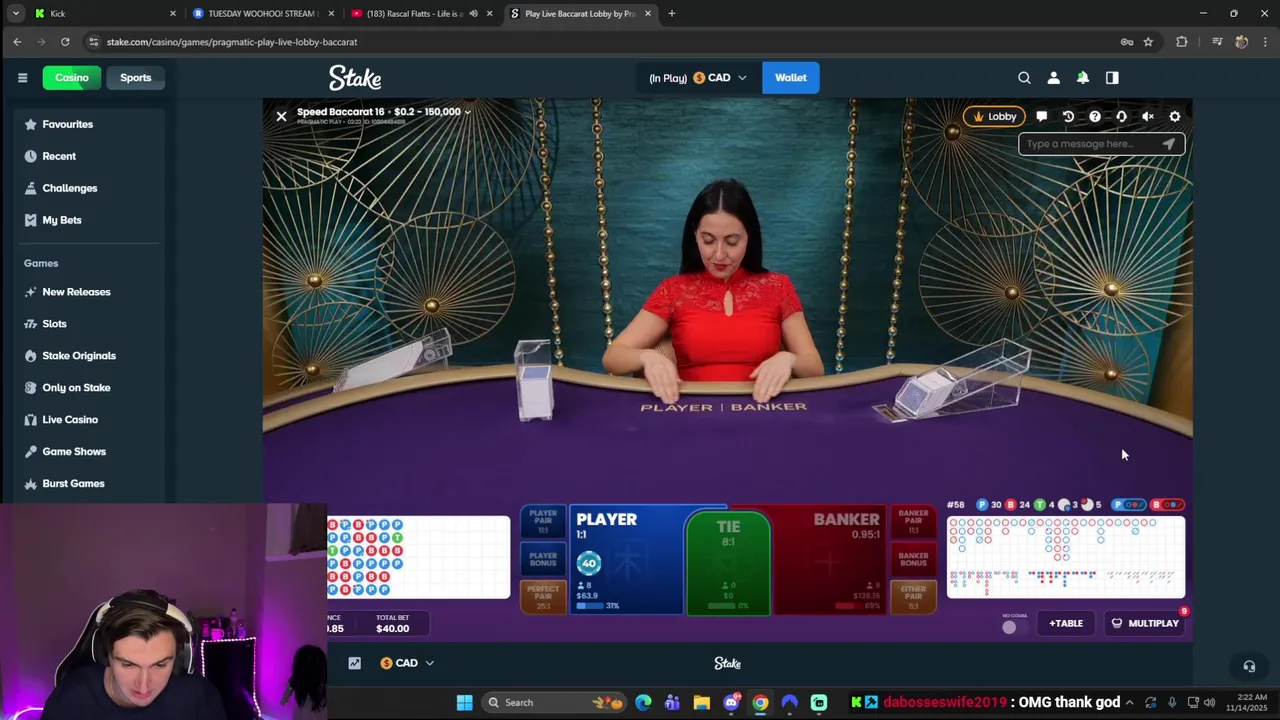This screenshot has width=1280, height=720.
Task: Send the chat message arrow
Action: pyautogui.click(x=1168, y=144)
